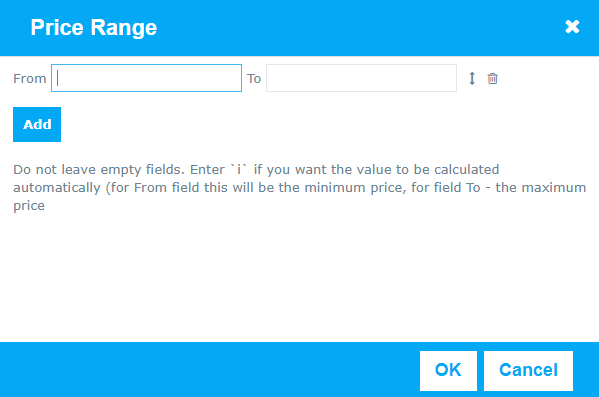Remove the From-To row using bin icon

coord(492,78)
